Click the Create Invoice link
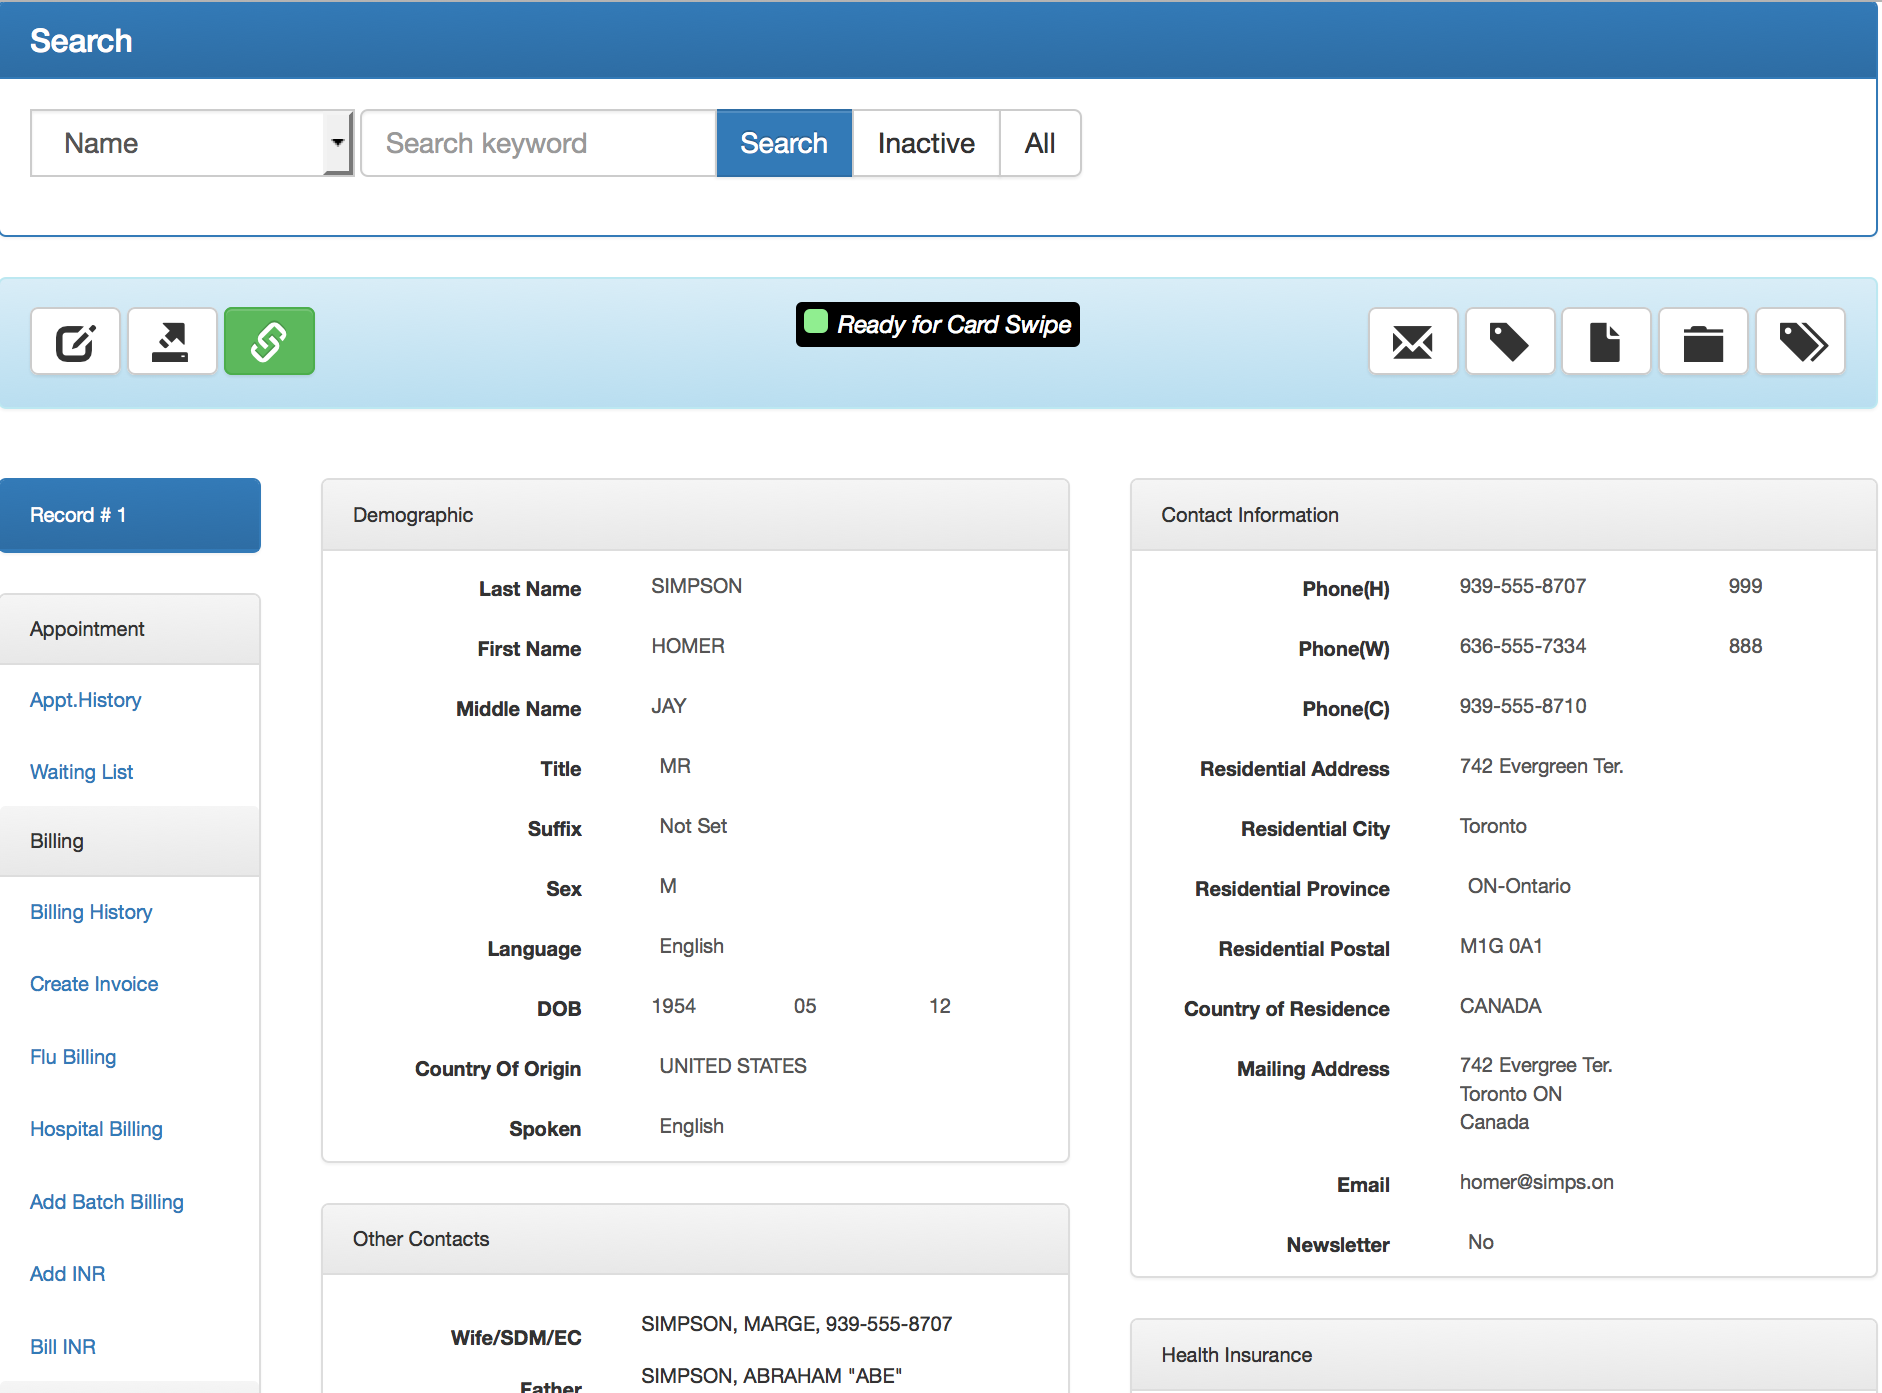 coord(94,984)
